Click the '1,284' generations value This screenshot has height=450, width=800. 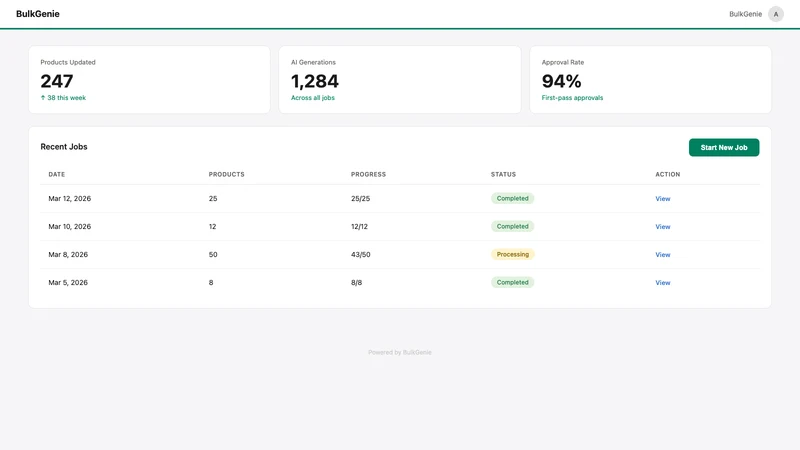coord(315,81)
